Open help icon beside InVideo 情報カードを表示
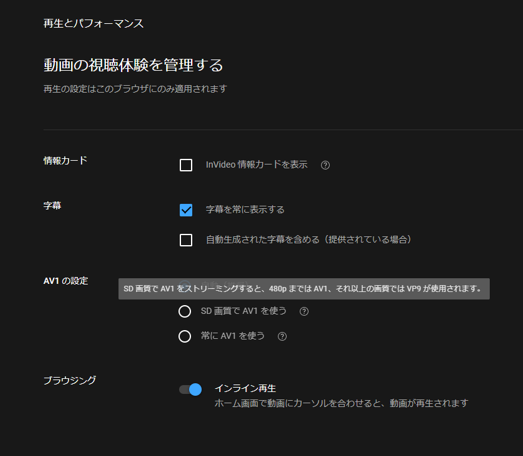This screenshot has width=523, height=456. 325,165
